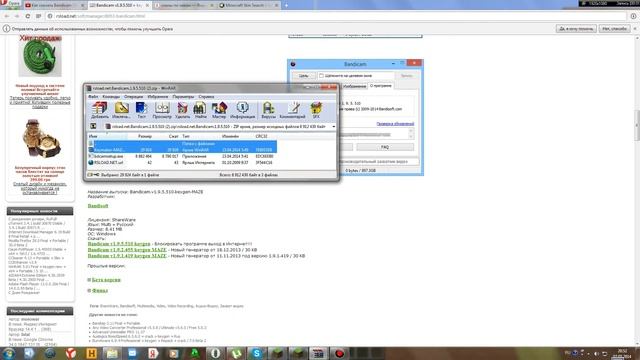Click the WinRAR Comment (Комментарий) icon
640x360 pixels.
(293, 110)
